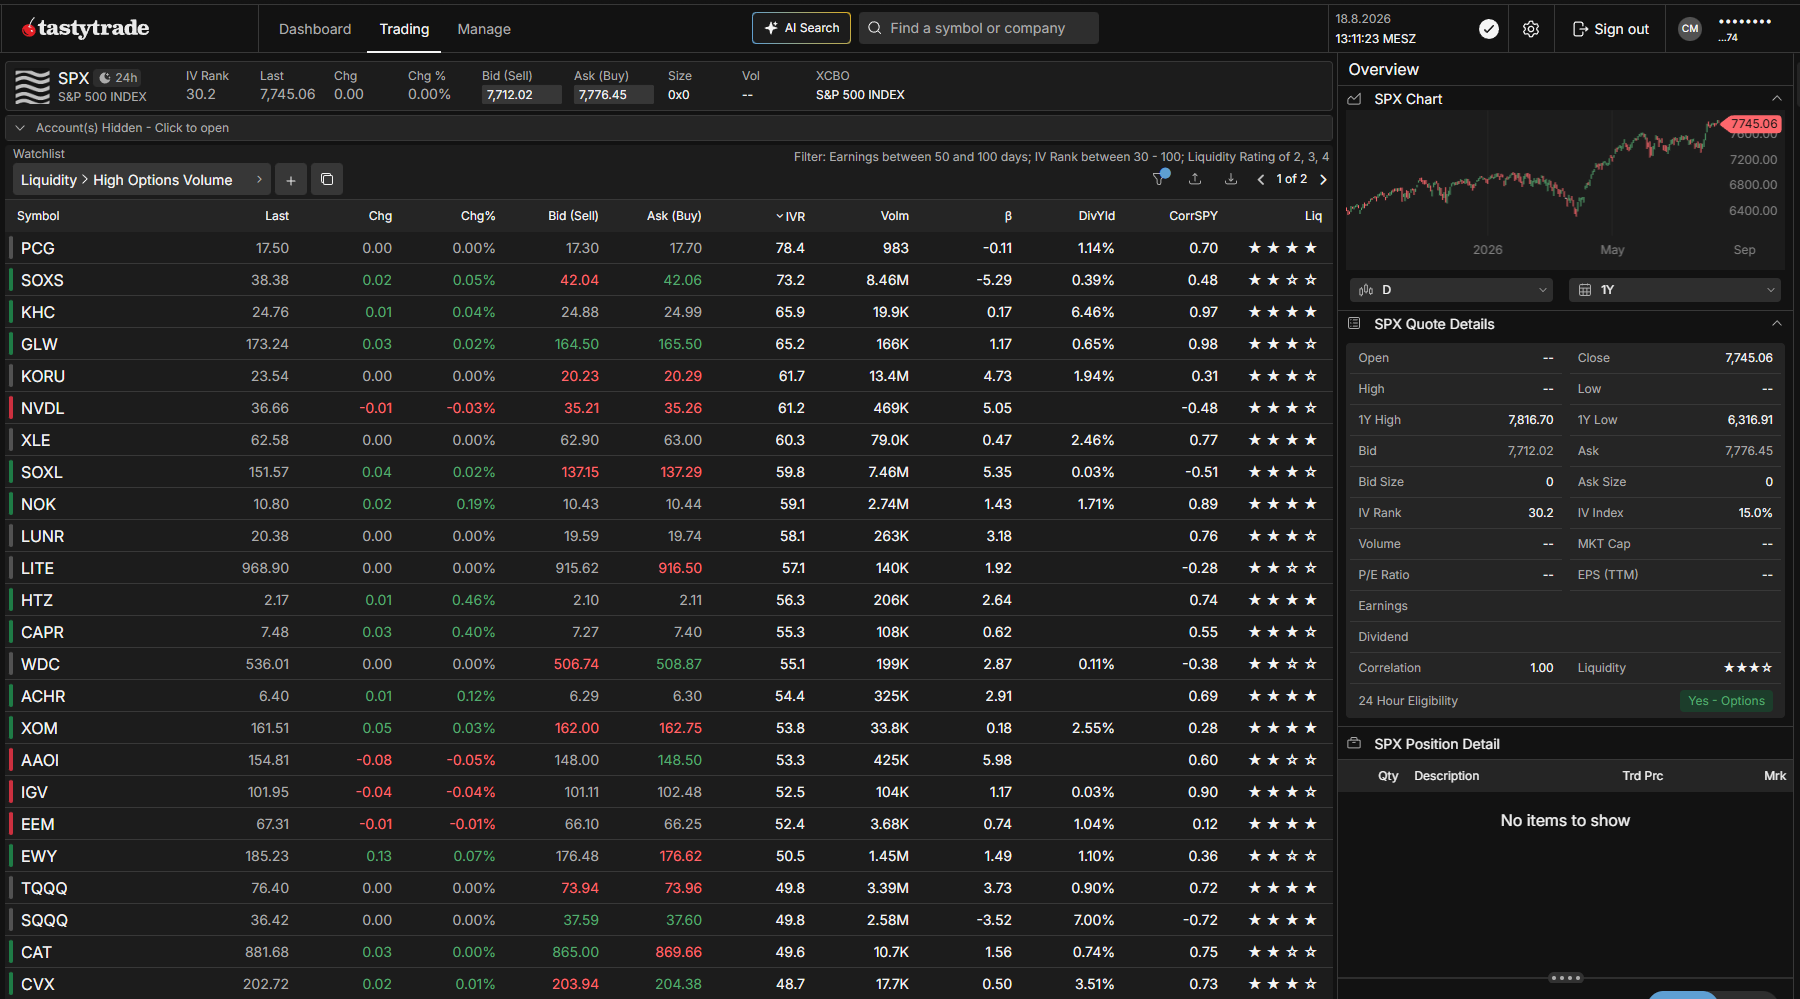
Task: Open the Liquidity High Options Volume watchlist selector
Action: pyautogui.click(x=142, y=180)
